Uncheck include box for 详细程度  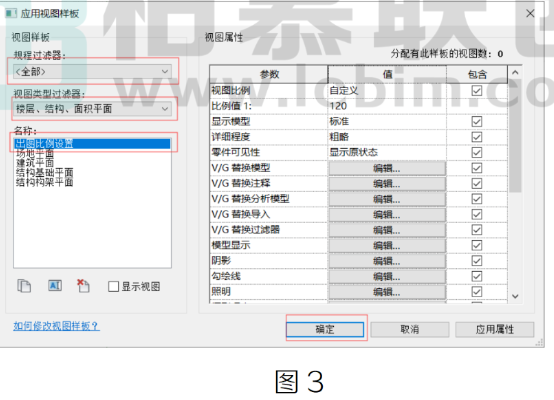click(477, 137)
